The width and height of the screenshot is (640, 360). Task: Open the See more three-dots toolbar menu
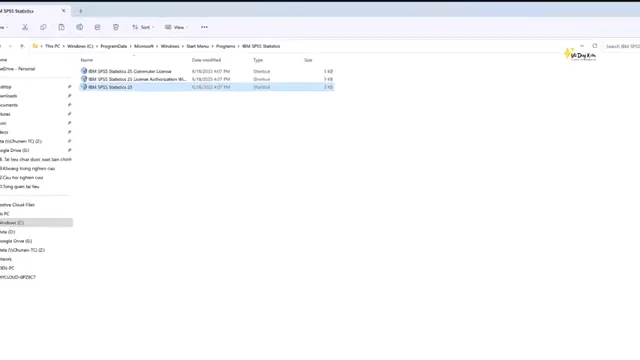(204, 27)
